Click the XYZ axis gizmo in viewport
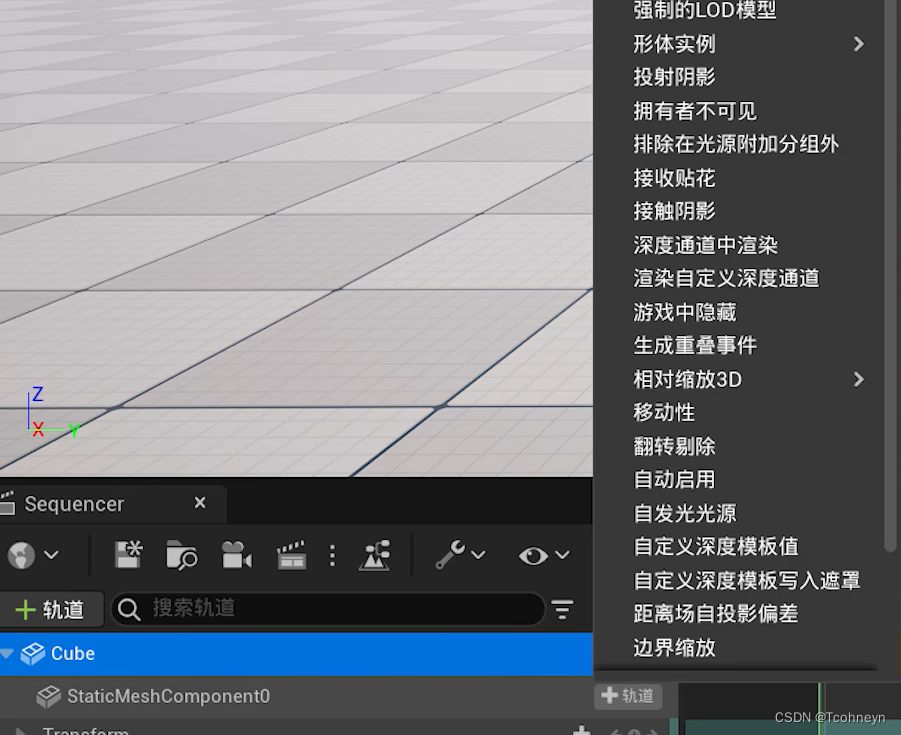The width and height of the screenshot is (901, 735). click(x=53, y=414)
